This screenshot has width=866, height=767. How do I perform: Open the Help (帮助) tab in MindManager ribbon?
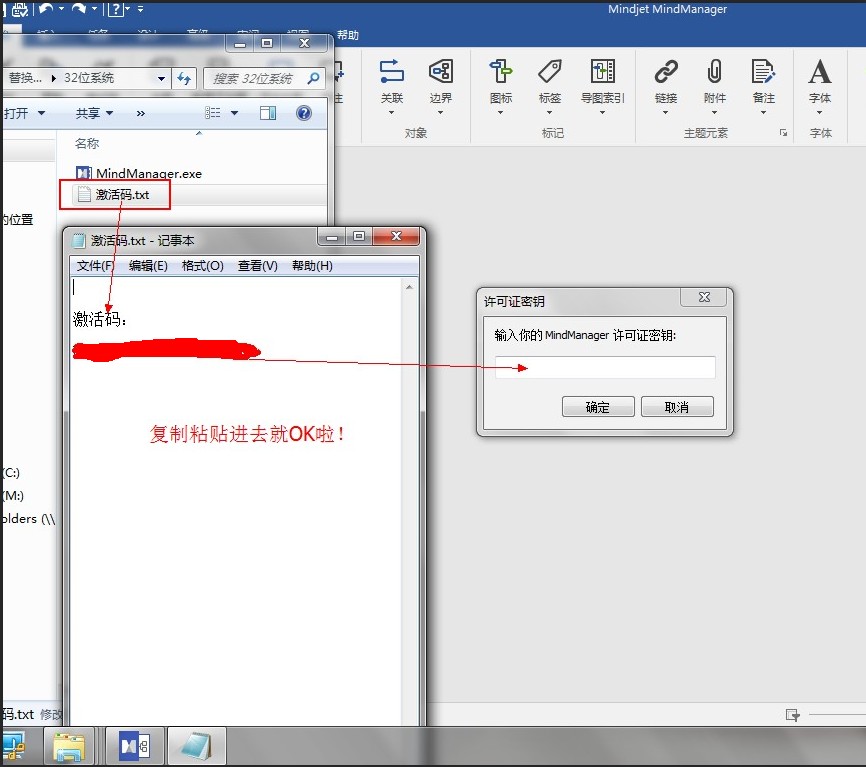click(x=348, y=35)
